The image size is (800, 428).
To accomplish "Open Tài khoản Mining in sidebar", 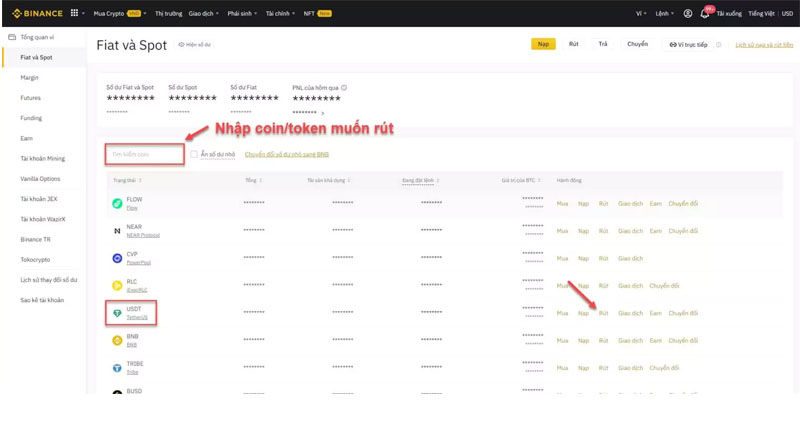I will pyautogui.click(x=42, y=159).
